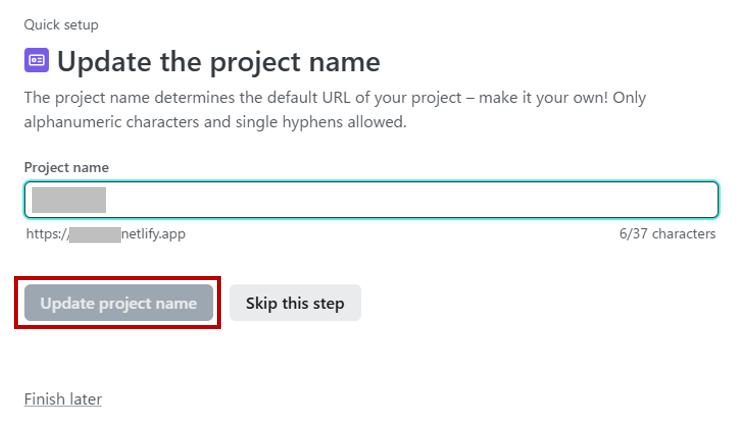The width and height of the screenshot is (743, 431).
Task: Click the Project name field label
Action: (x=66, y=167)
